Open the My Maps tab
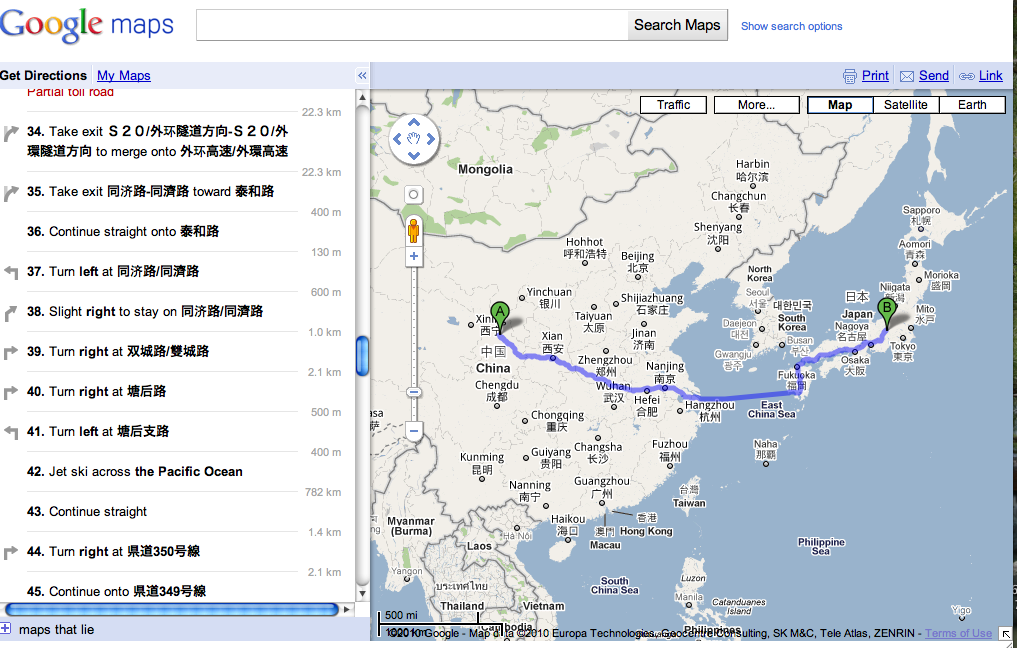 click(123, 75)
